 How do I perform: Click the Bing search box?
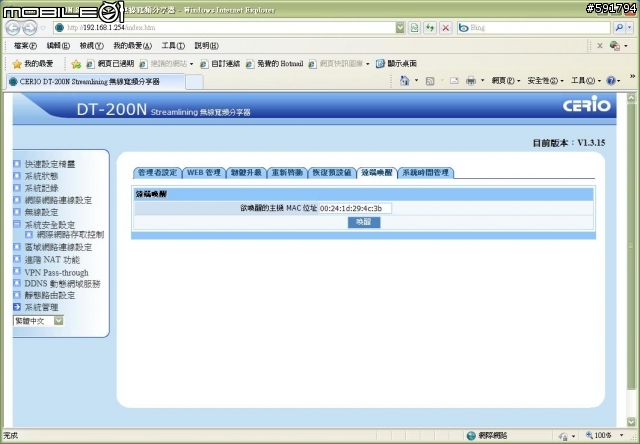click(x=534, y=28)
